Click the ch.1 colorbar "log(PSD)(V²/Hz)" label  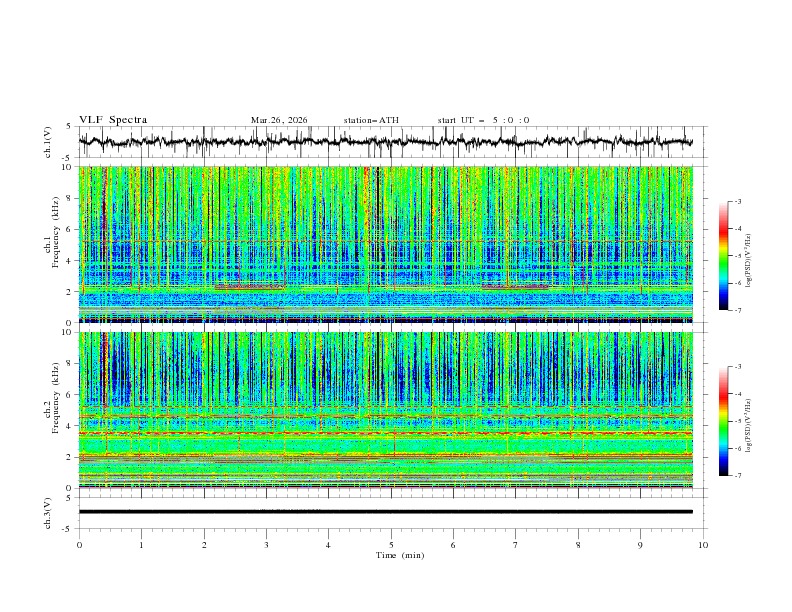click(x=748, y=261)
